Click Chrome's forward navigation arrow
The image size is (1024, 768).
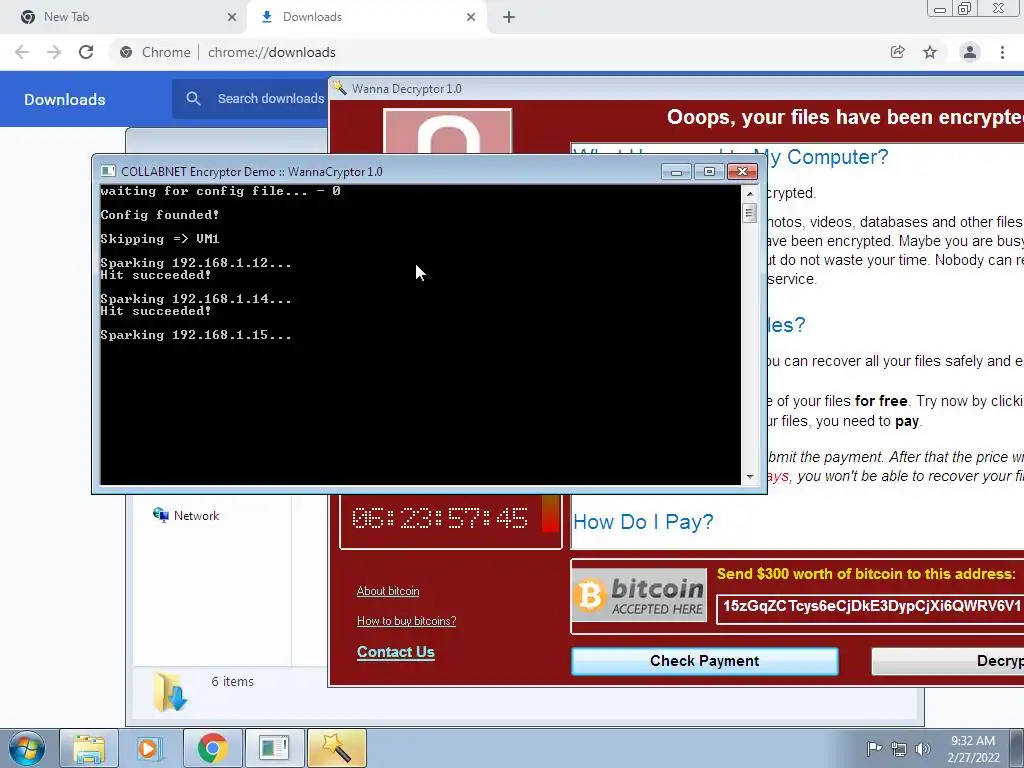click(54, 52)
